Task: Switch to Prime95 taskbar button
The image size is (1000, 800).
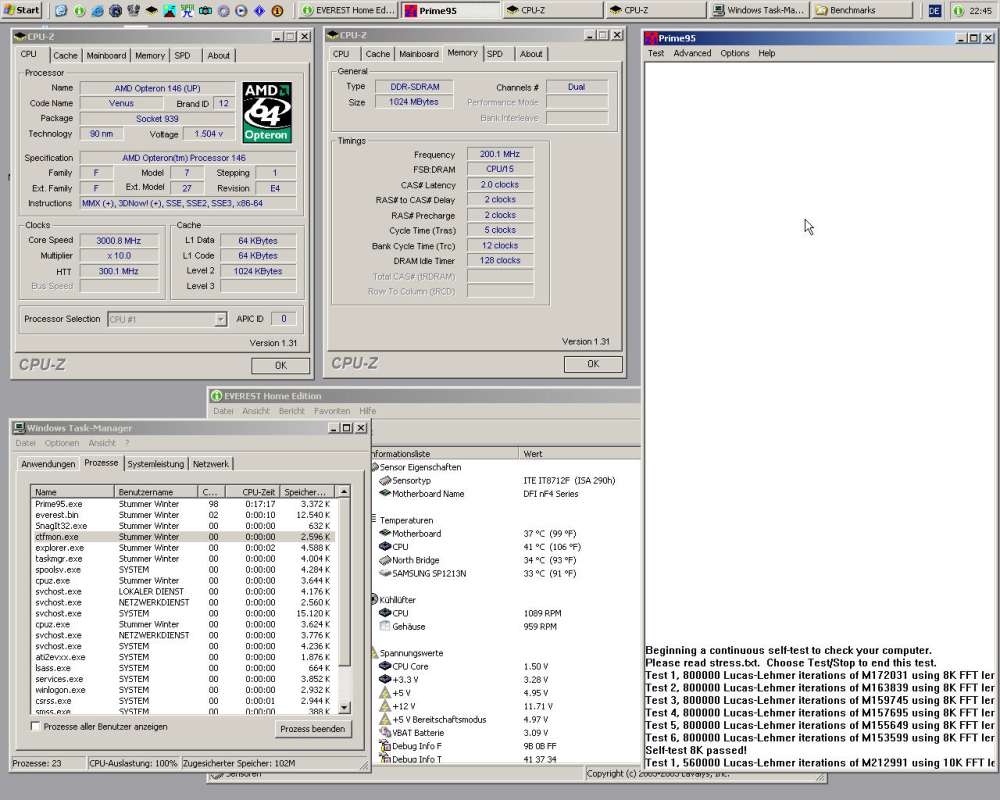Action: pos(450,10)
